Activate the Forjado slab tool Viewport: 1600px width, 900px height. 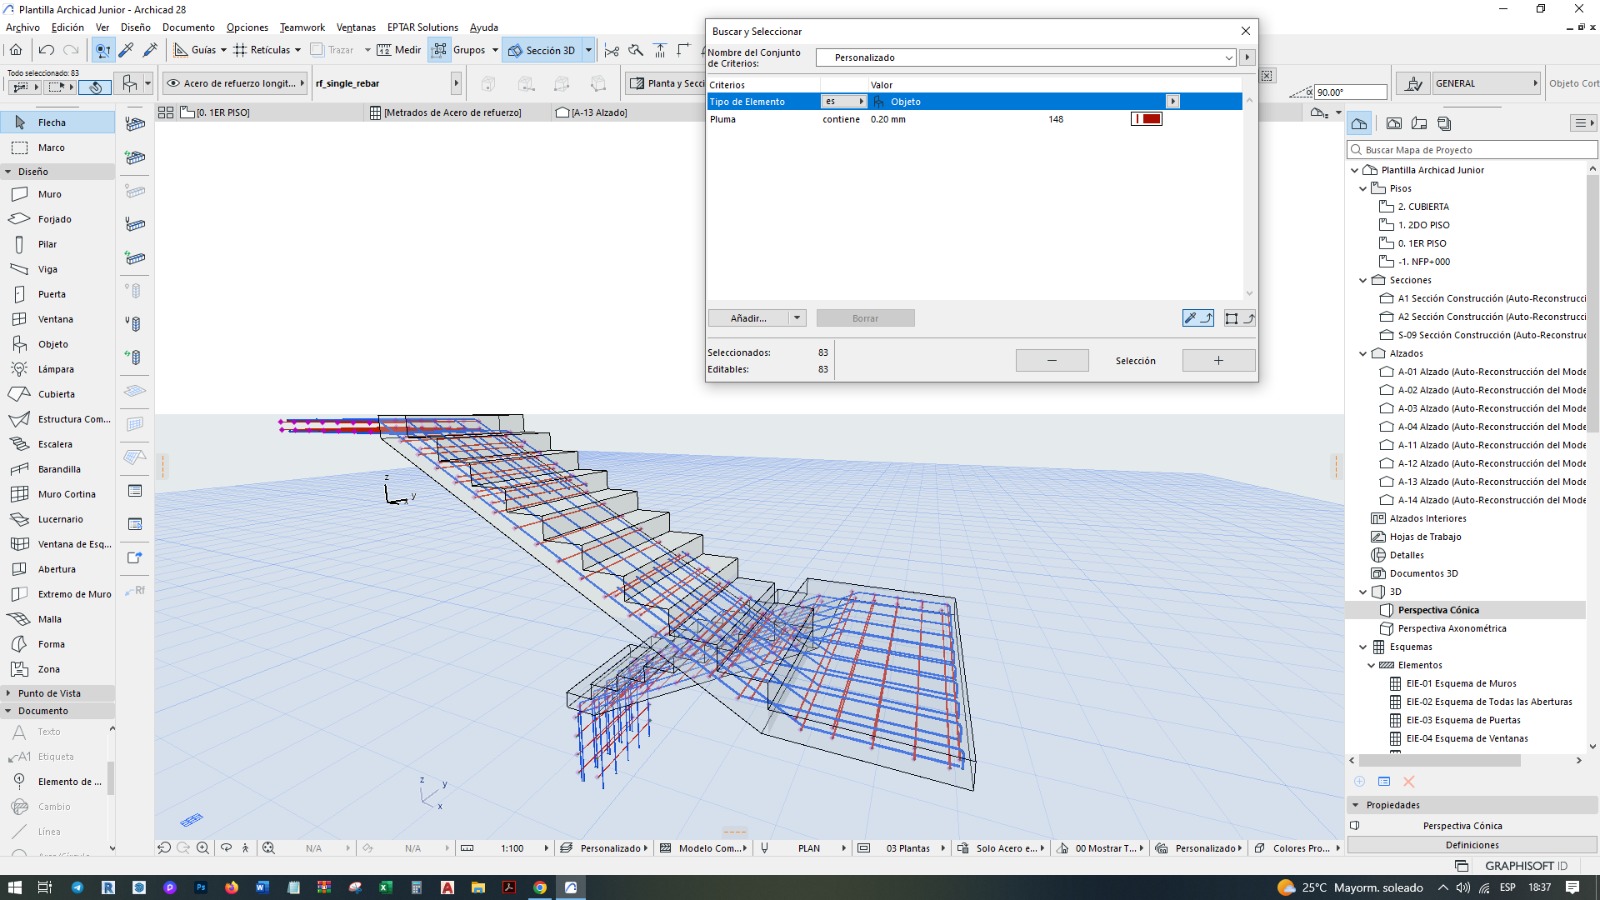click(x=57, y=219)
